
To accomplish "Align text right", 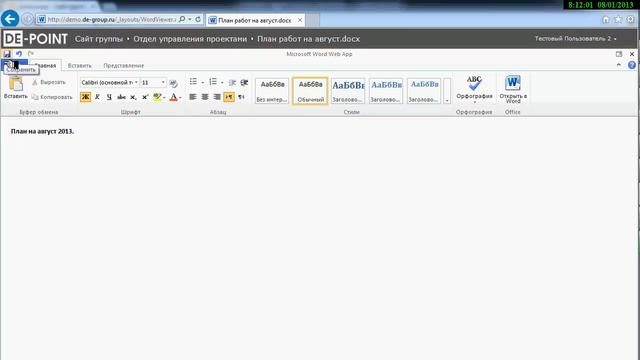I will coord(217,97).
